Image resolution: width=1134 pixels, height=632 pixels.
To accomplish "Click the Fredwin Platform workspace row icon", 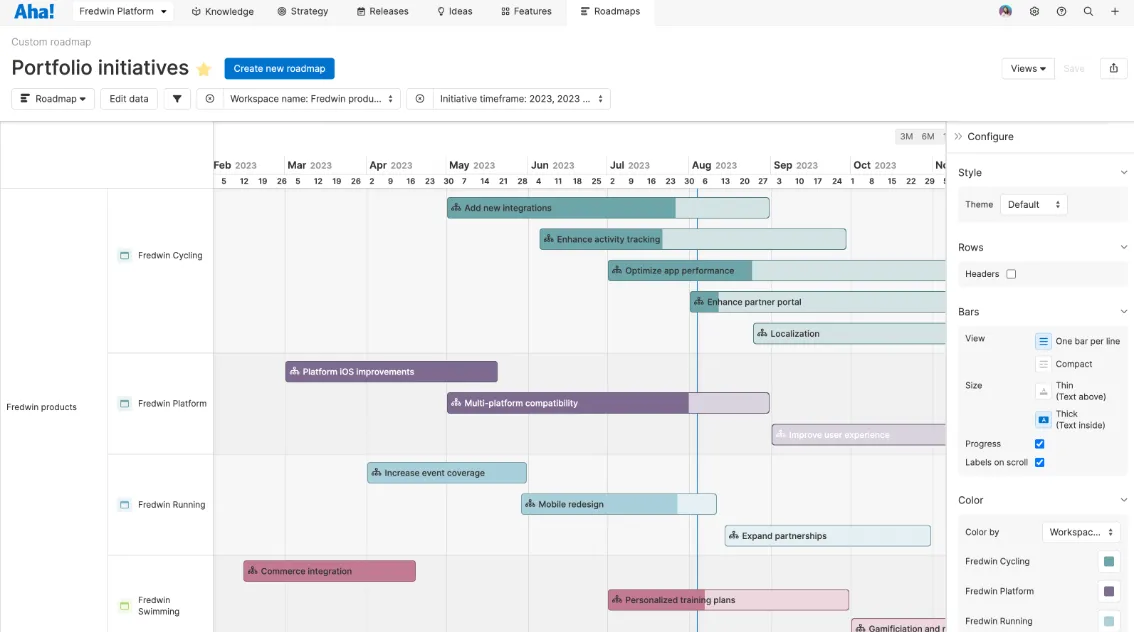I will coord(124,403).
